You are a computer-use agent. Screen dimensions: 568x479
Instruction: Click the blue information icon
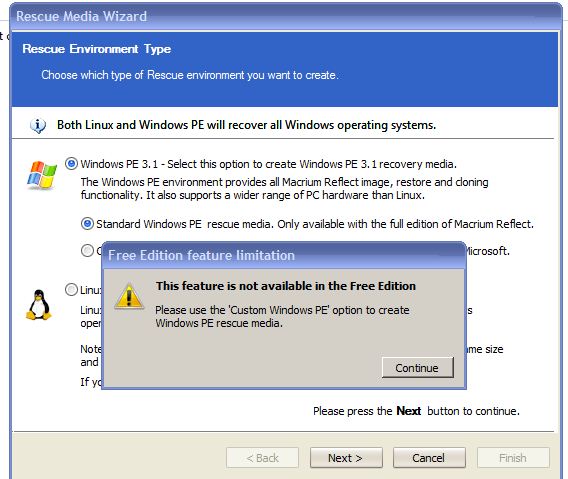(x=38, y=126)
